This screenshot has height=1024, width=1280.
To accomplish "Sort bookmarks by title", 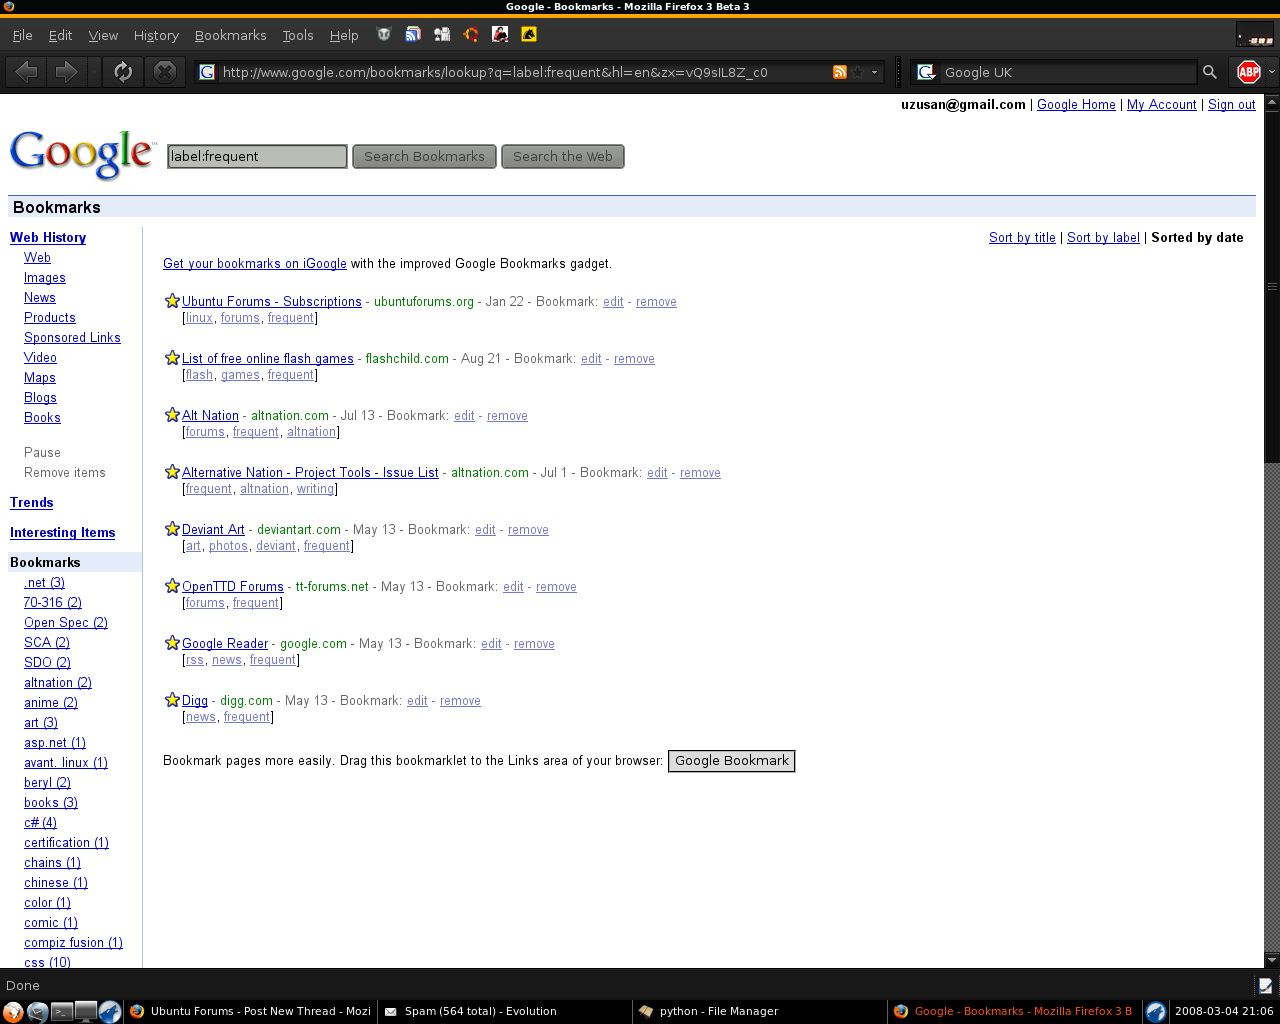I will pos(1022,237).
